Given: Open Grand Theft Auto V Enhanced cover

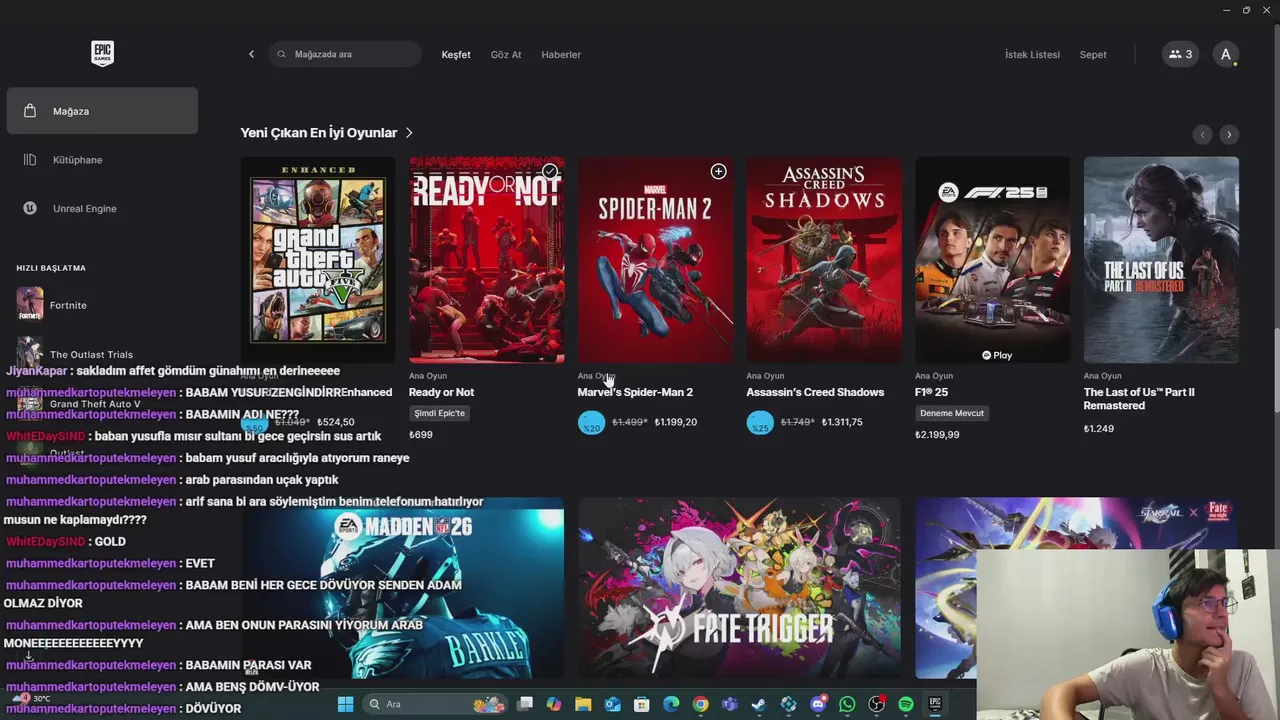Looking at the screenshot, I should point(318,260).
